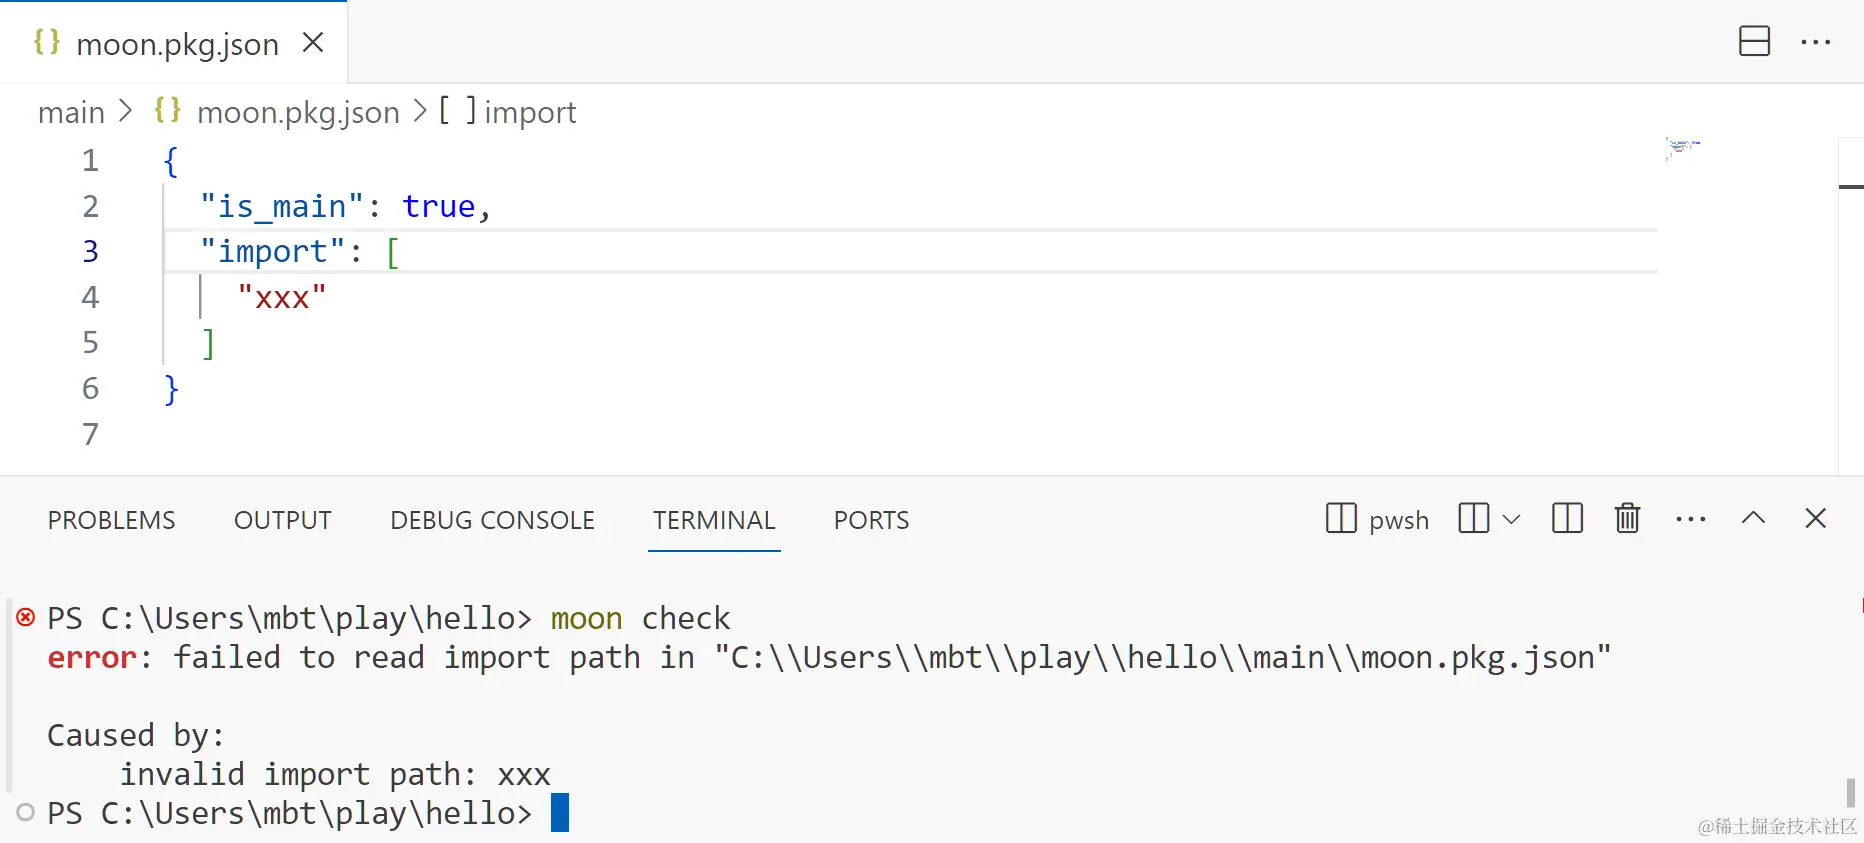Close the terminal panel

click(1815, 518)
